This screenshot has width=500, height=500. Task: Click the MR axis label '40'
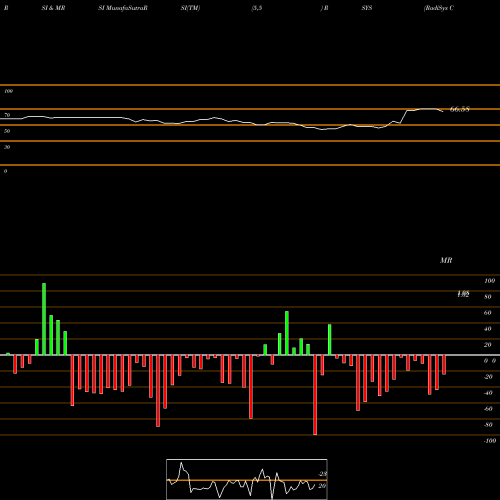pyautogui.click(x=488, y=329)
